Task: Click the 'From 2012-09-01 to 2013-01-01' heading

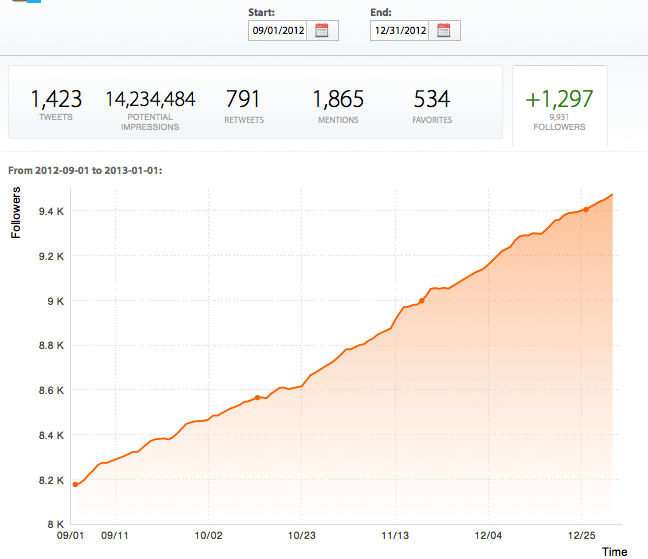Action: [x=85, y=171]
